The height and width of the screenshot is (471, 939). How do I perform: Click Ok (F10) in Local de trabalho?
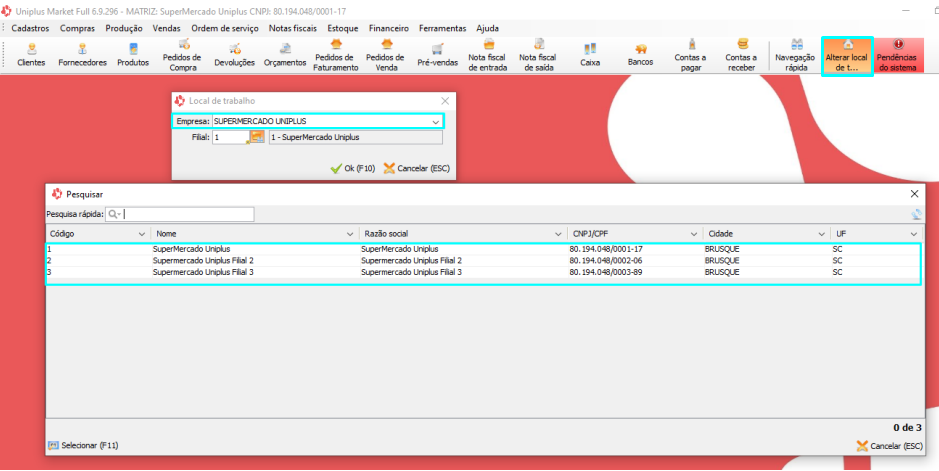click(x=353, y=169)
